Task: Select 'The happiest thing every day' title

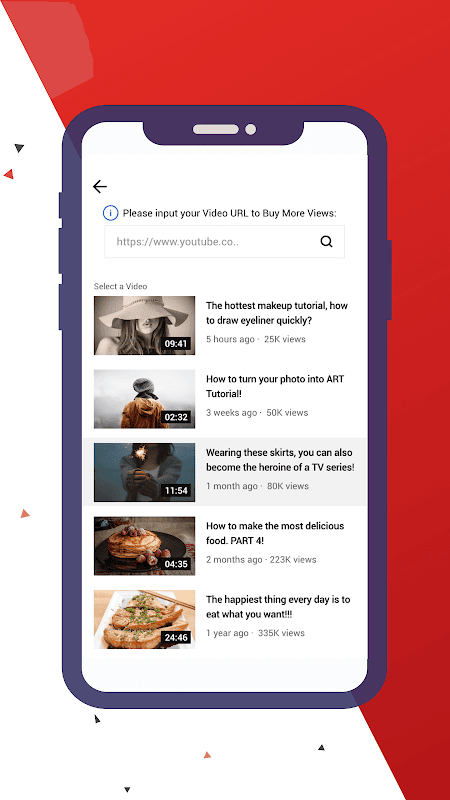Action: coord(278,607)
